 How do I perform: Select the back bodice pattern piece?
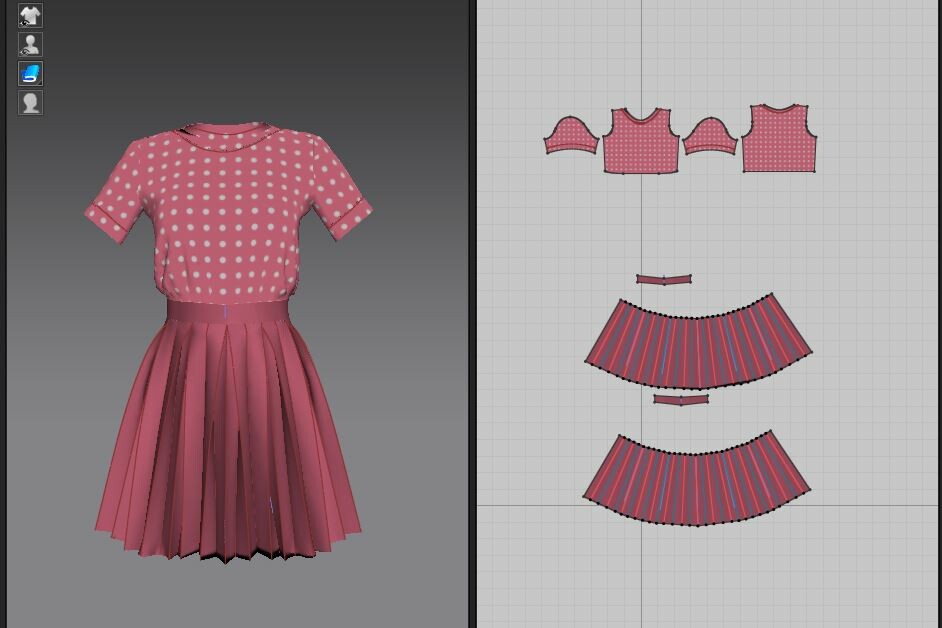pos(779,139)
